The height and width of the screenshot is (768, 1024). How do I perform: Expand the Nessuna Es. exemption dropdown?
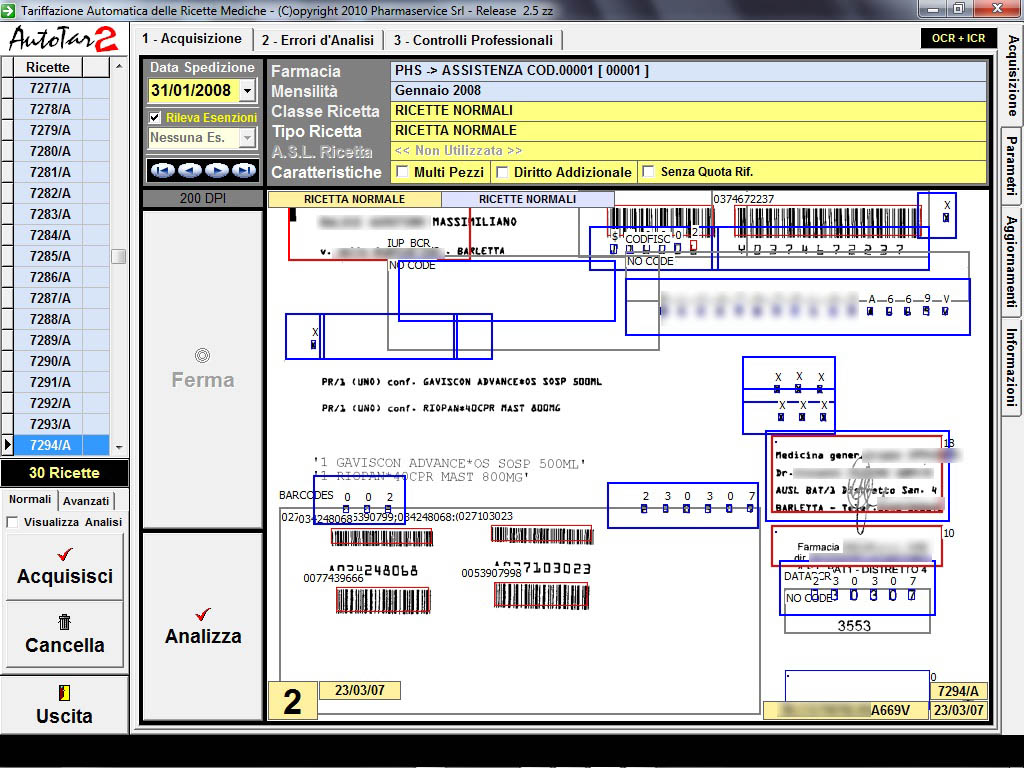pos(248,138)
